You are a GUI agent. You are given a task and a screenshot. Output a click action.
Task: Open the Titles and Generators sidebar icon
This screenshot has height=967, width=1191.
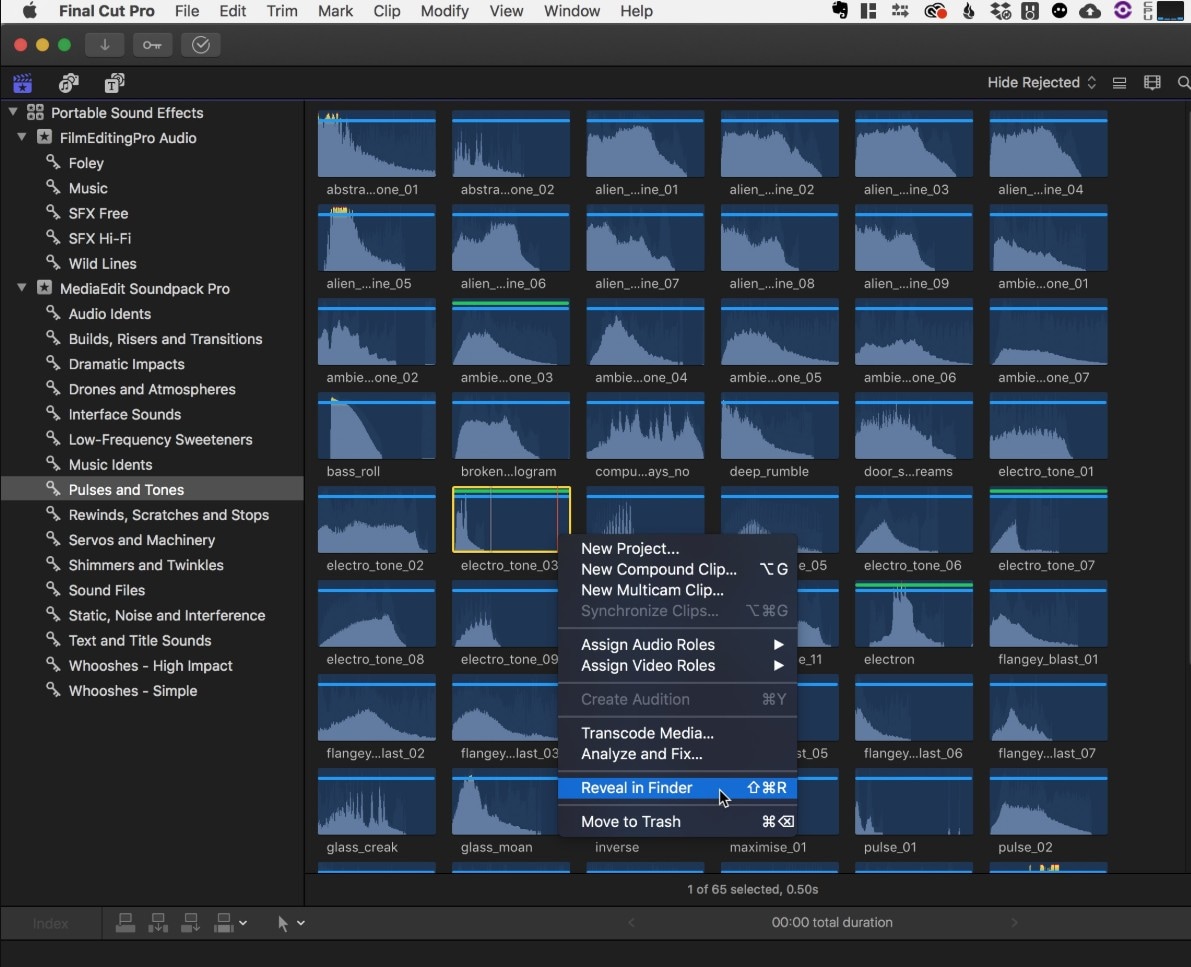pyautogui.click(x=113, y=83)
